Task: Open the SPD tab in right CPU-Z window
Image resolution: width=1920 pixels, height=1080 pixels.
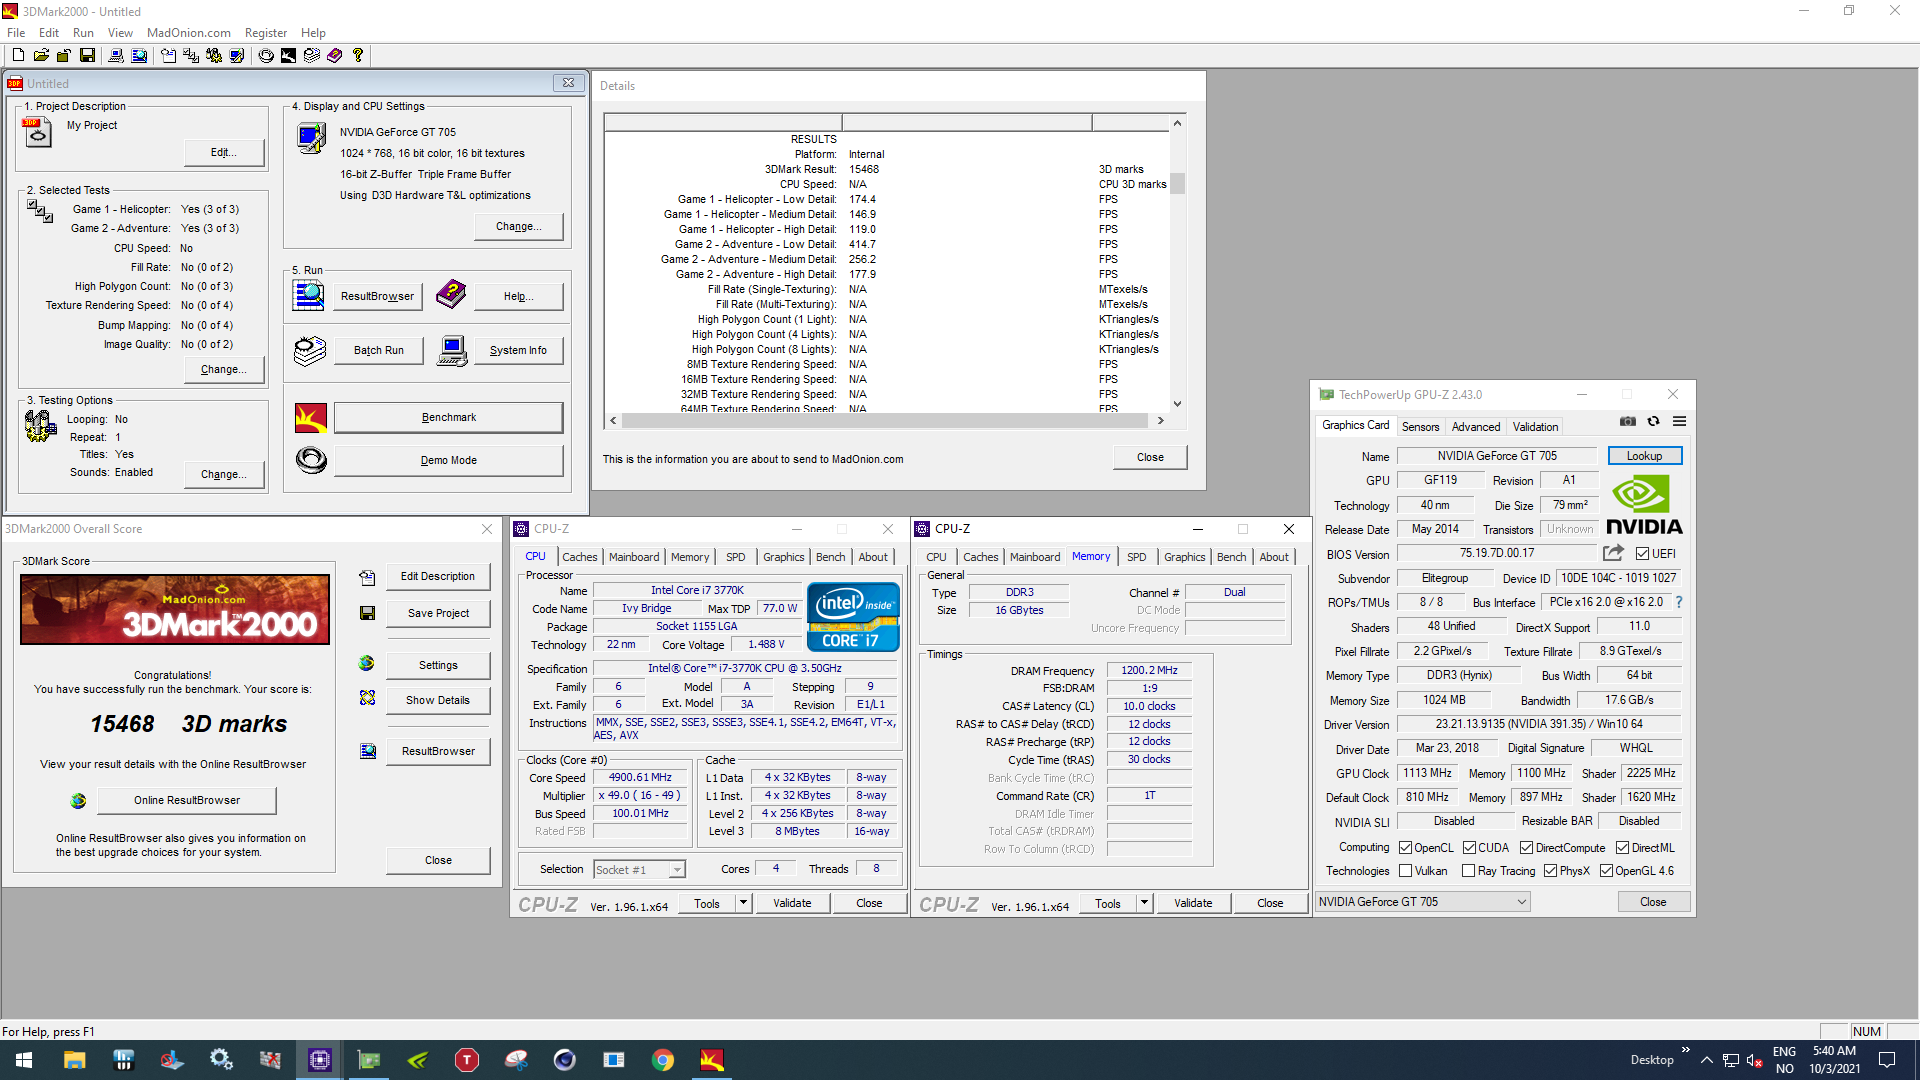Action: pyautogui.click(x=1137, y=557)
